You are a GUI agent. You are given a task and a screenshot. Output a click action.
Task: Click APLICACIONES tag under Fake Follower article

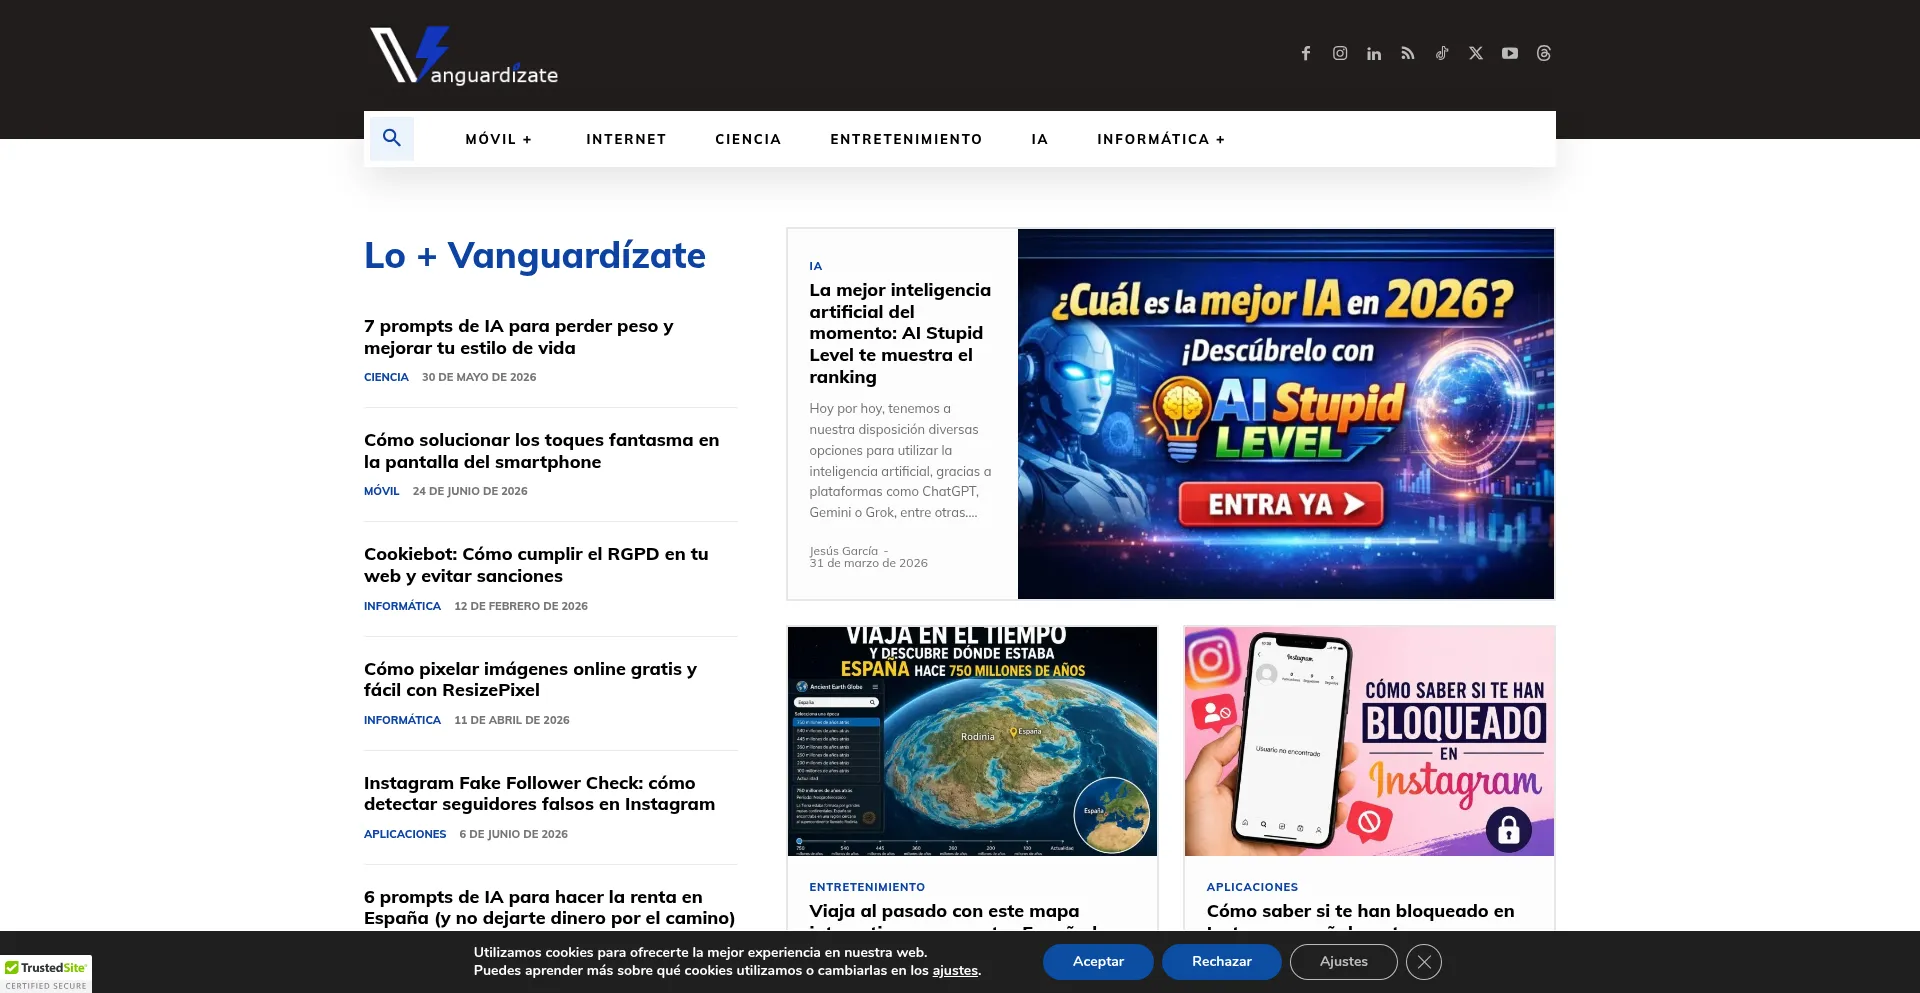click(x=405, y=834)
